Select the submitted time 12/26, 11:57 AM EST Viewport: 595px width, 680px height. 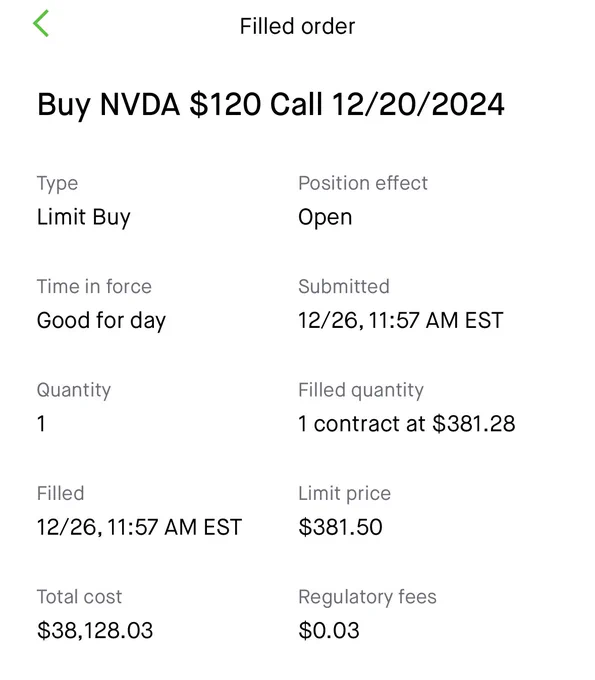pos(401,321)
